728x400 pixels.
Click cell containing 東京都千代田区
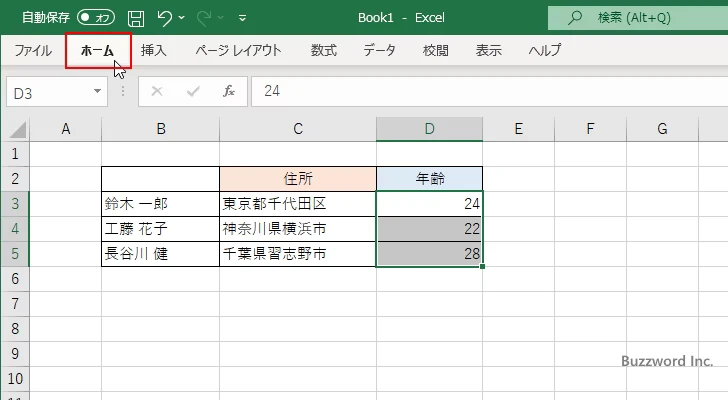coord(298,204)
